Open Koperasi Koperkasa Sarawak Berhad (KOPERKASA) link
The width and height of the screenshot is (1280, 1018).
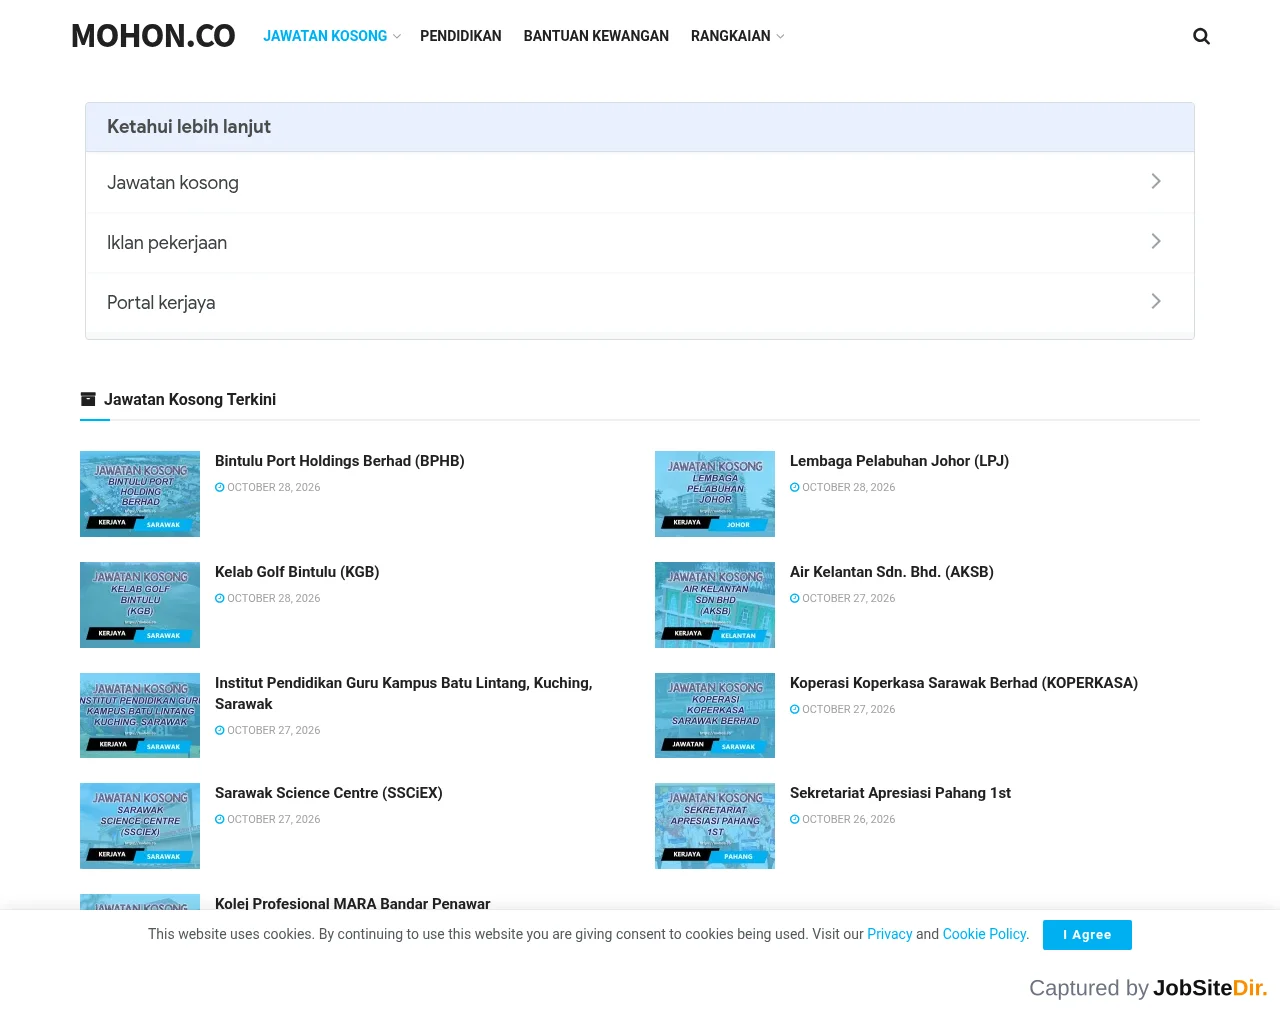click(964, 683)
